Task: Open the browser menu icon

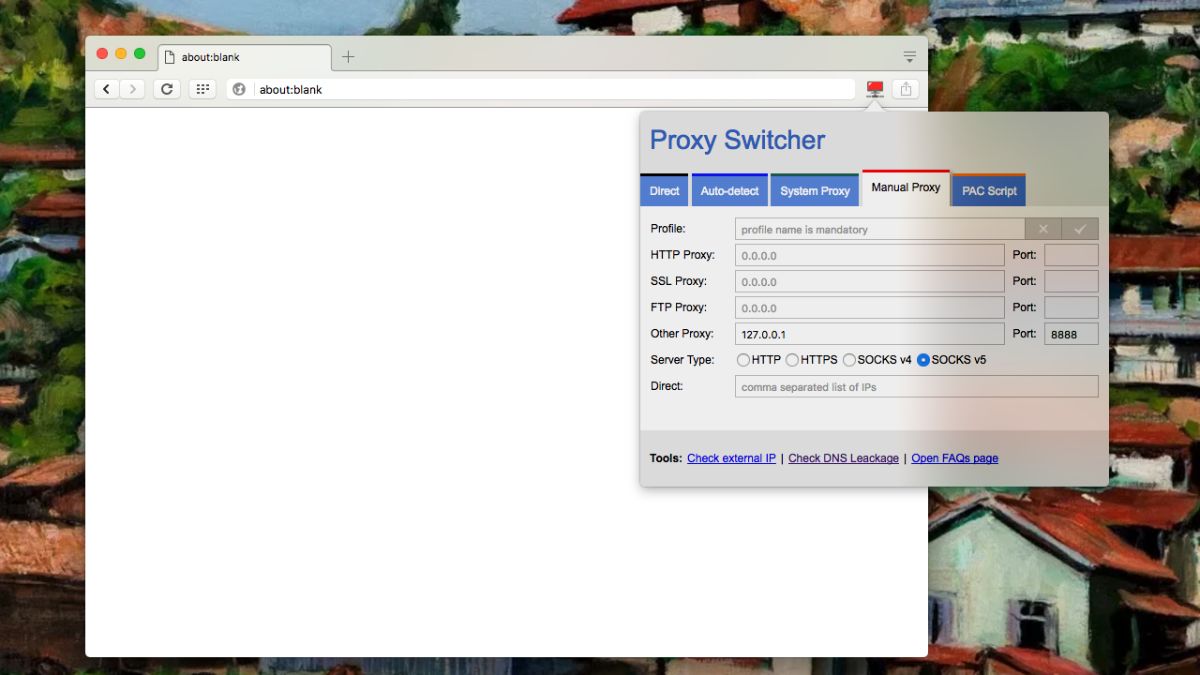Action: click(908, 57)
